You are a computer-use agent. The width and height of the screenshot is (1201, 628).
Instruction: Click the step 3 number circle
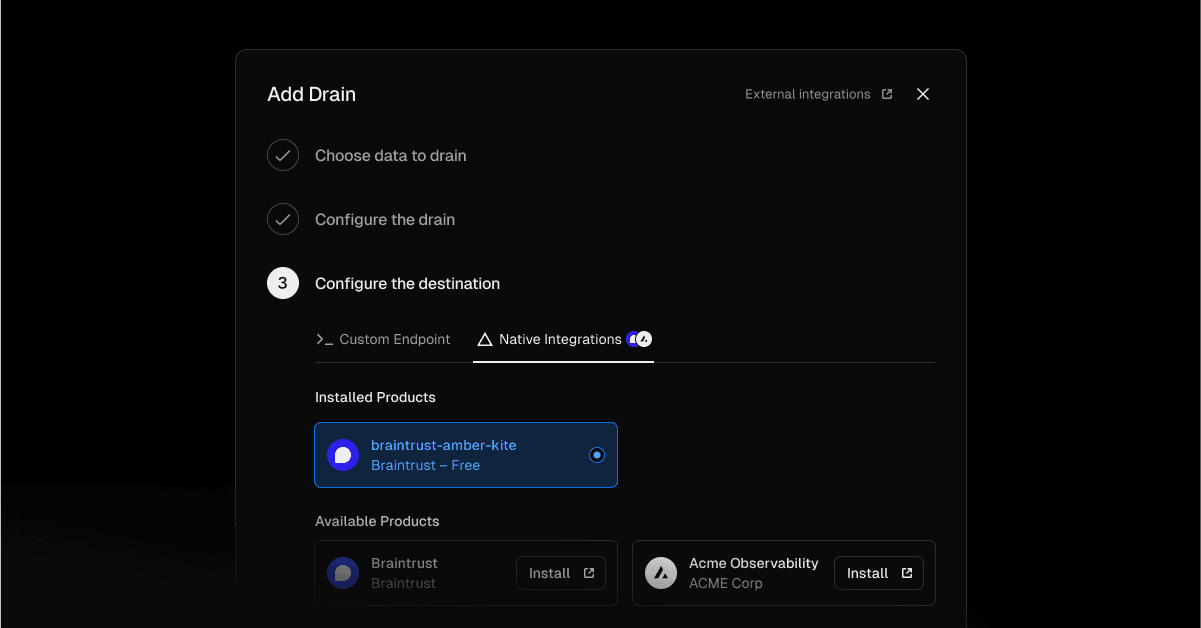pos(283,284)
